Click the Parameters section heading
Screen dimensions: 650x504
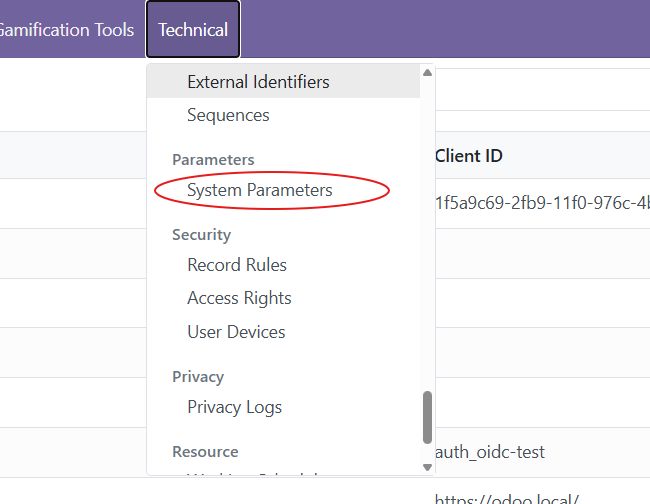tap(213, 160)
